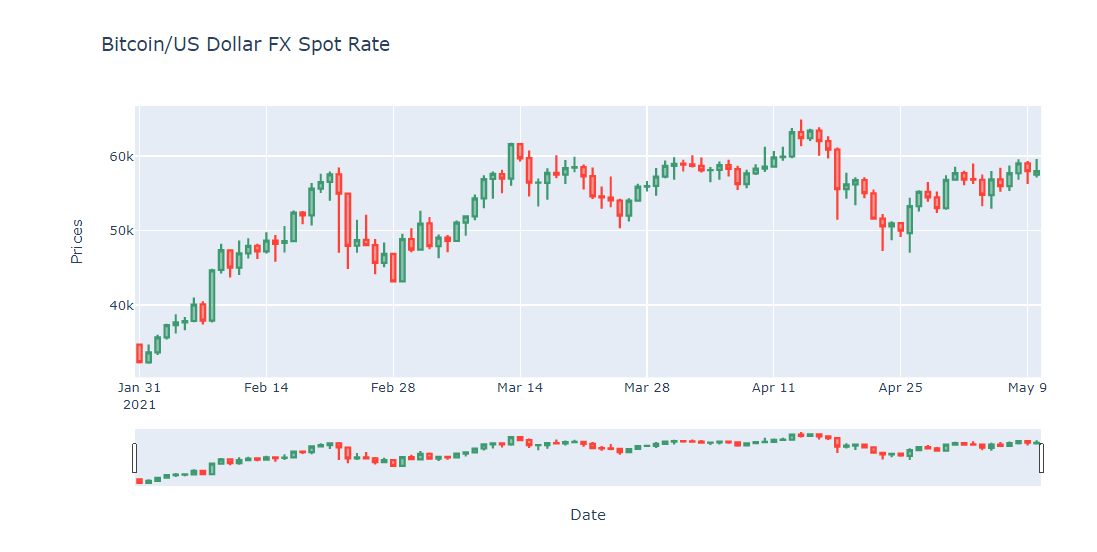Click the chart title Bitcoin/US Dollar FX Spot Rate
The image size is (1097, 552).
[246, 44]
